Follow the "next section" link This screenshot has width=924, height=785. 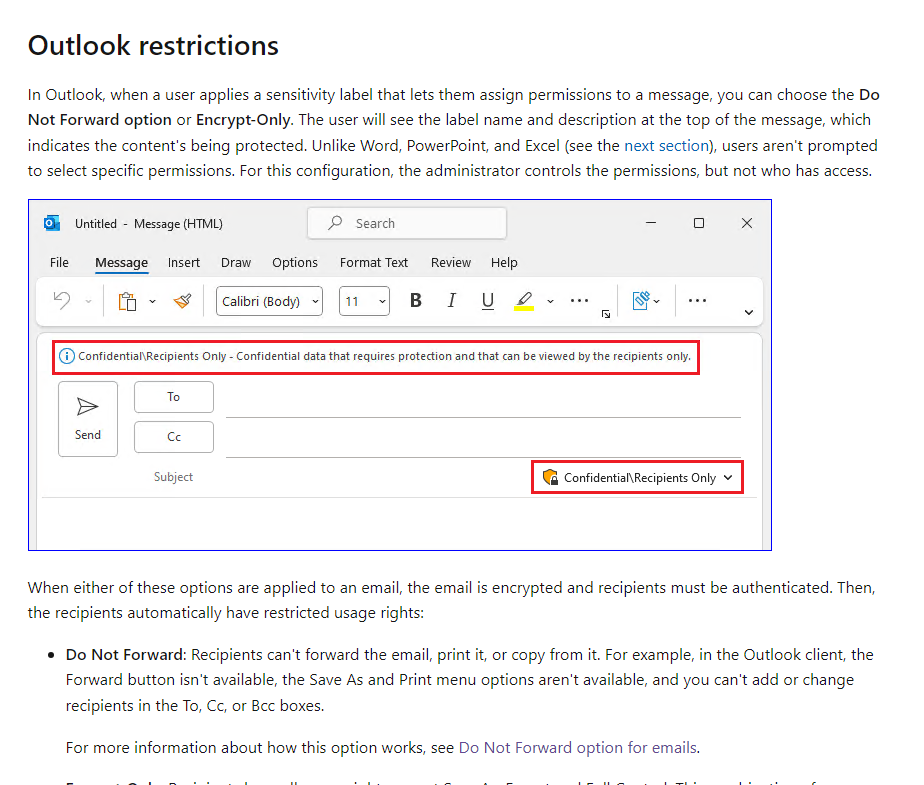[x=666, y=146]
